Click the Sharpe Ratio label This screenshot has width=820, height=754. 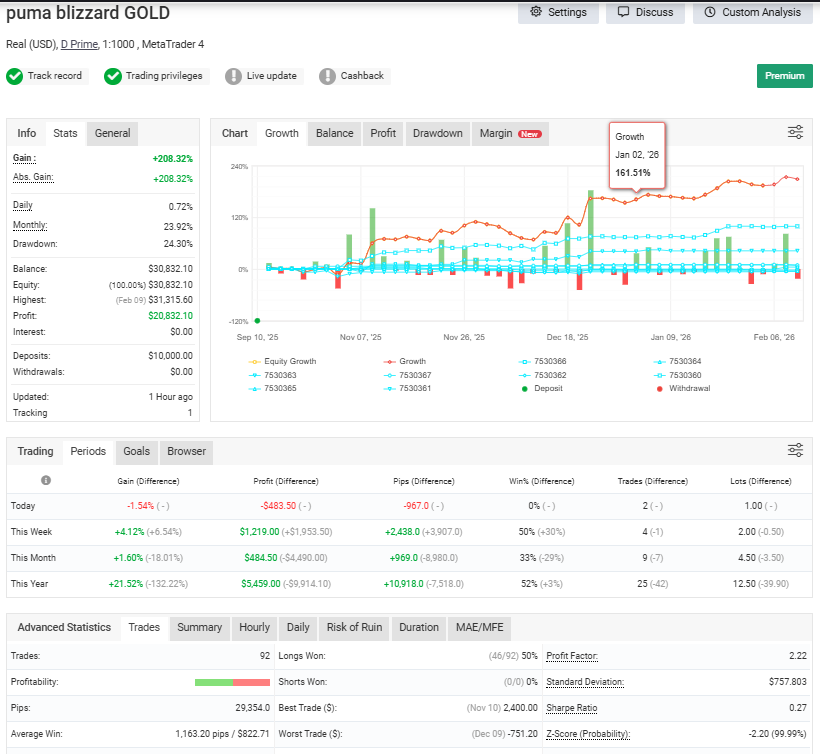click(x=572, y=708)
